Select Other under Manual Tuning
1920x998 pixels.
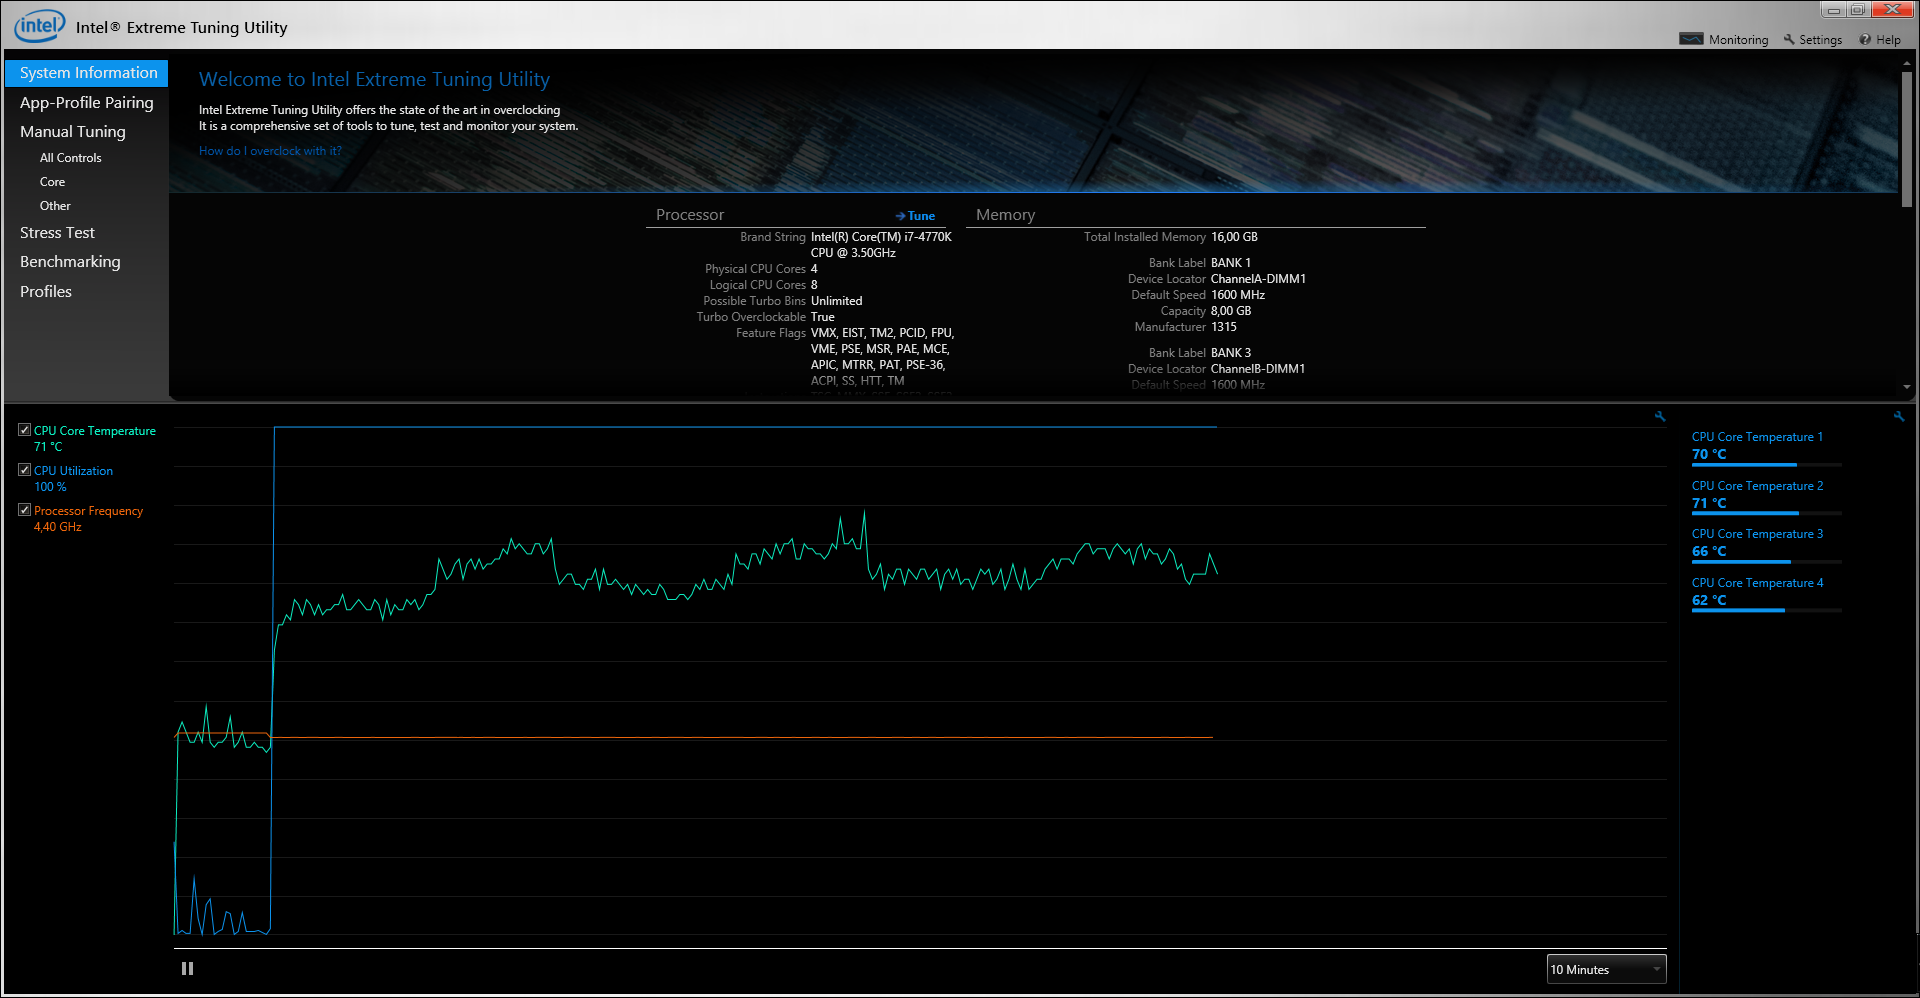click(55, 206)
